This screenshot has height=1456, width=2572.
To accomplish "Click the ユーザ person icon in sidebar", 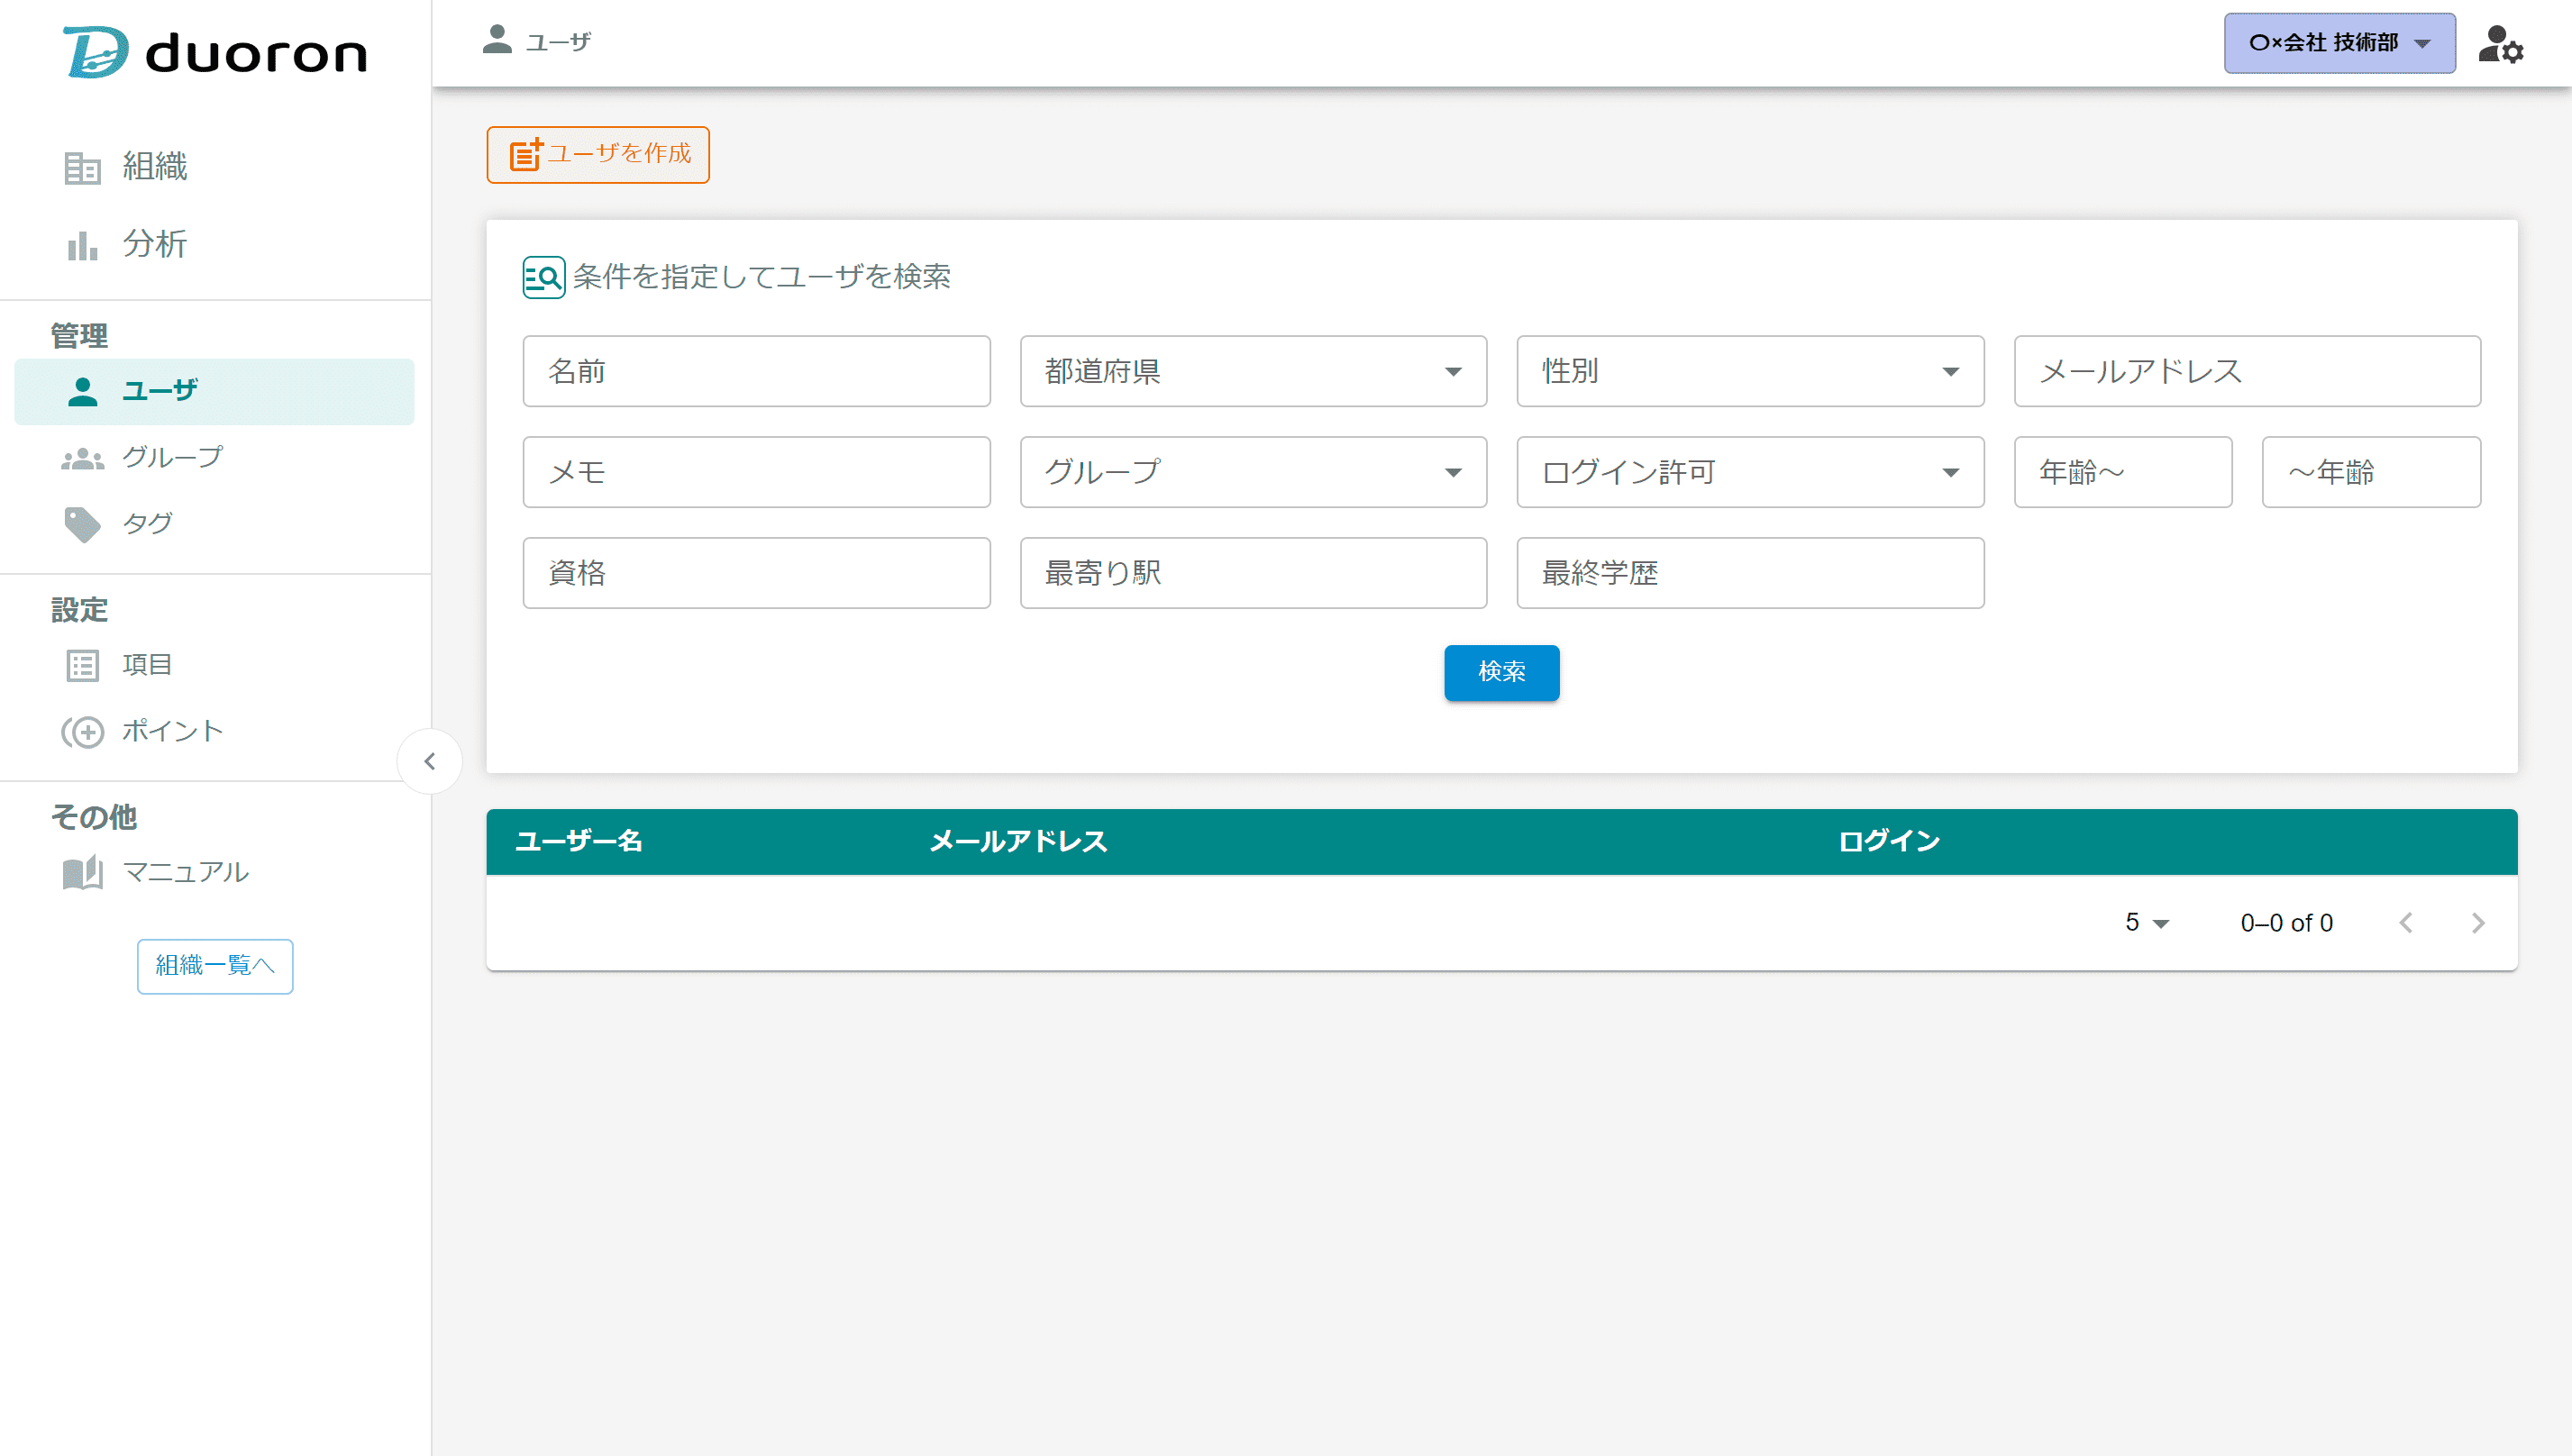I will click(x=82, y=391).
